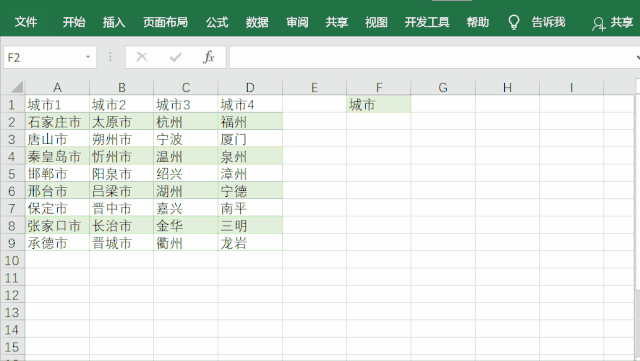Switch to the 插入 ribbon tab
The width and height of the screenshot is (640, 361).
point(113,22)
